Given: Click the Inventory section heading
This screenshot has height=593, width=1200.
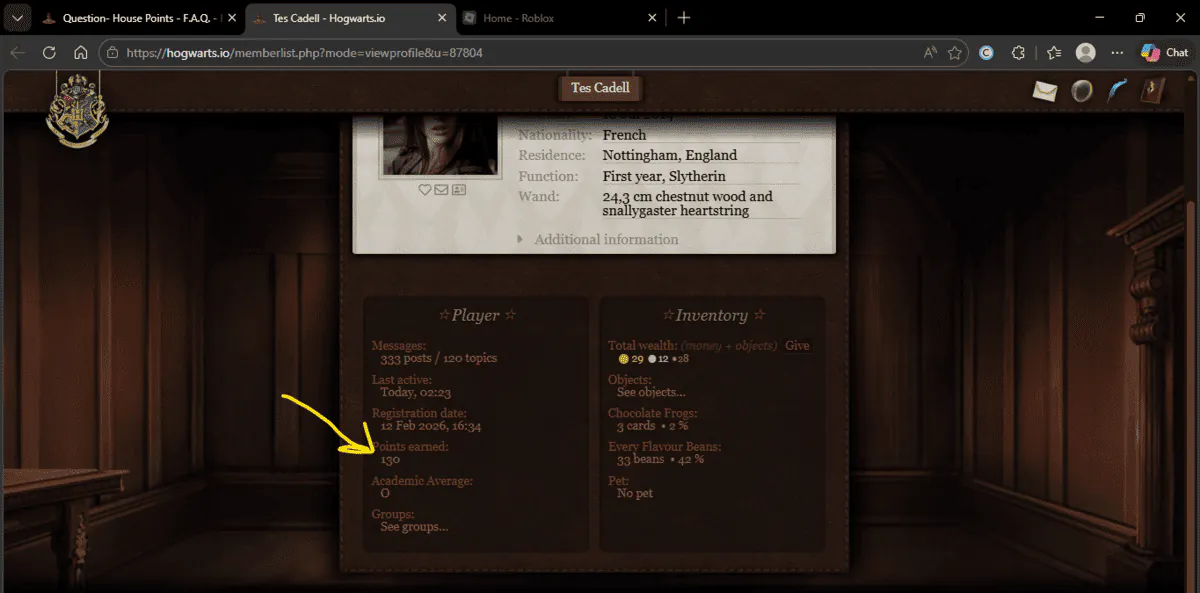Looking at the screenshot, I should pos(712,315).
